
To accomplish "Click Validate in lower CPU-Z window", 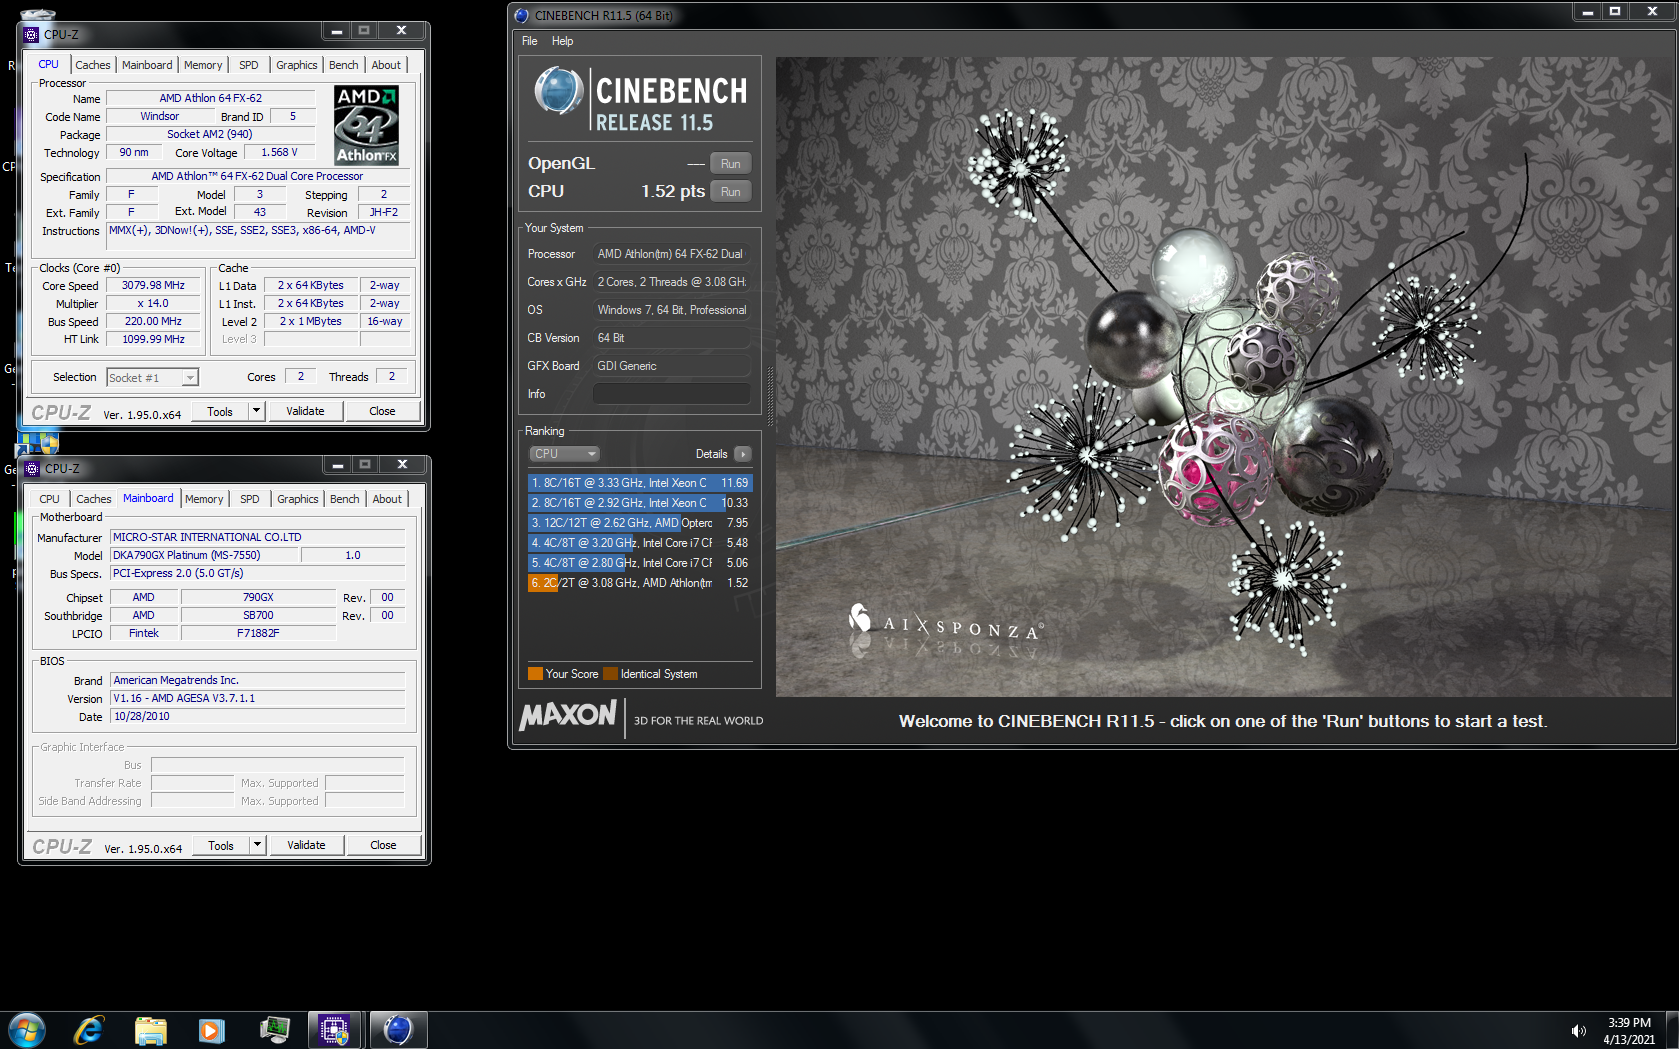I will point(307,845).
